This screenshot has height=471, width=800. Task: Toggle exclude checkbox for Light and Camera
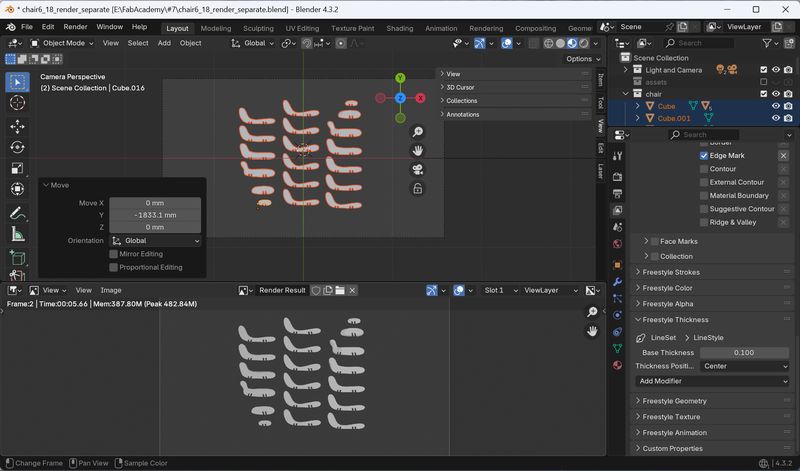coord(763,70)
